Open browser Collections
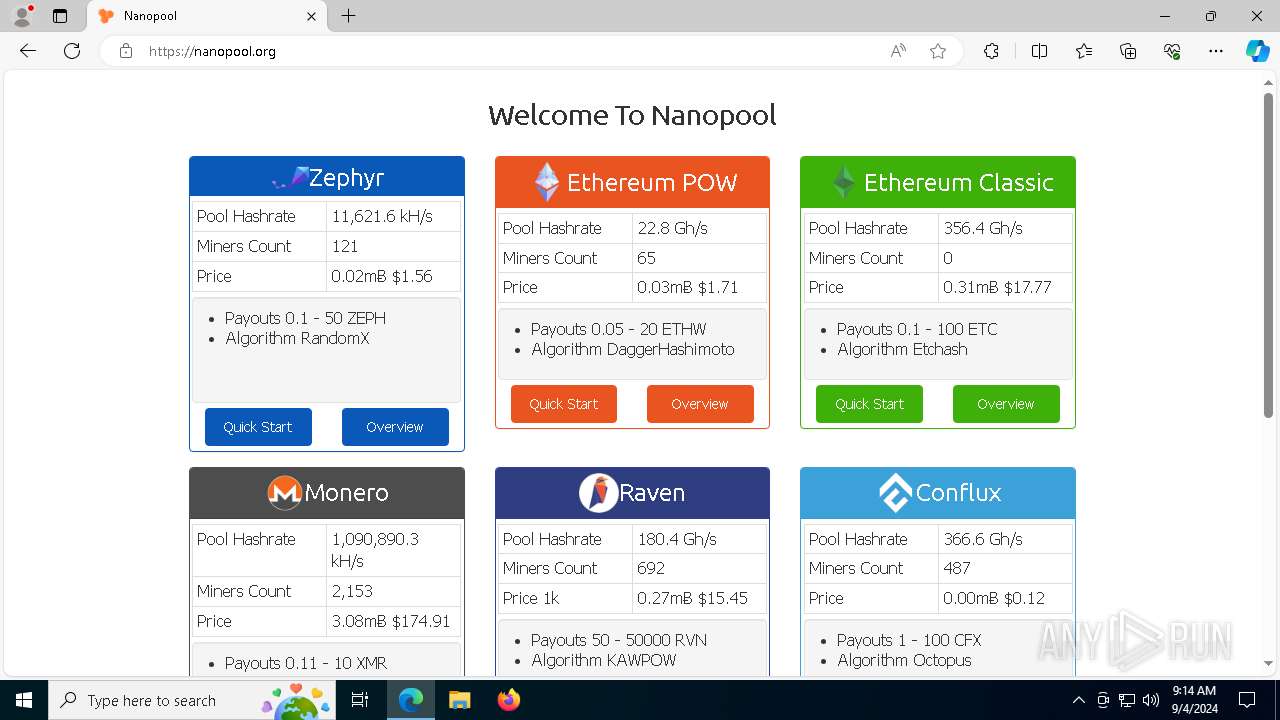The height and width of the screenshot is (720, 1280). (1128, 51)
